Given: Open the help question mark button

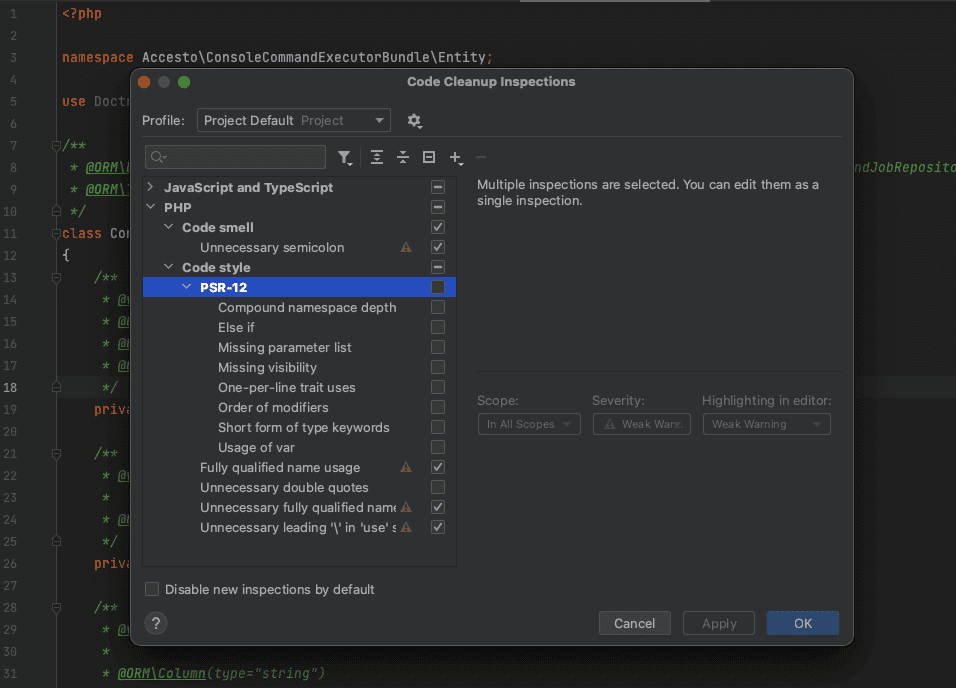Looking at the screenshot, I should [x=155, y=623].
